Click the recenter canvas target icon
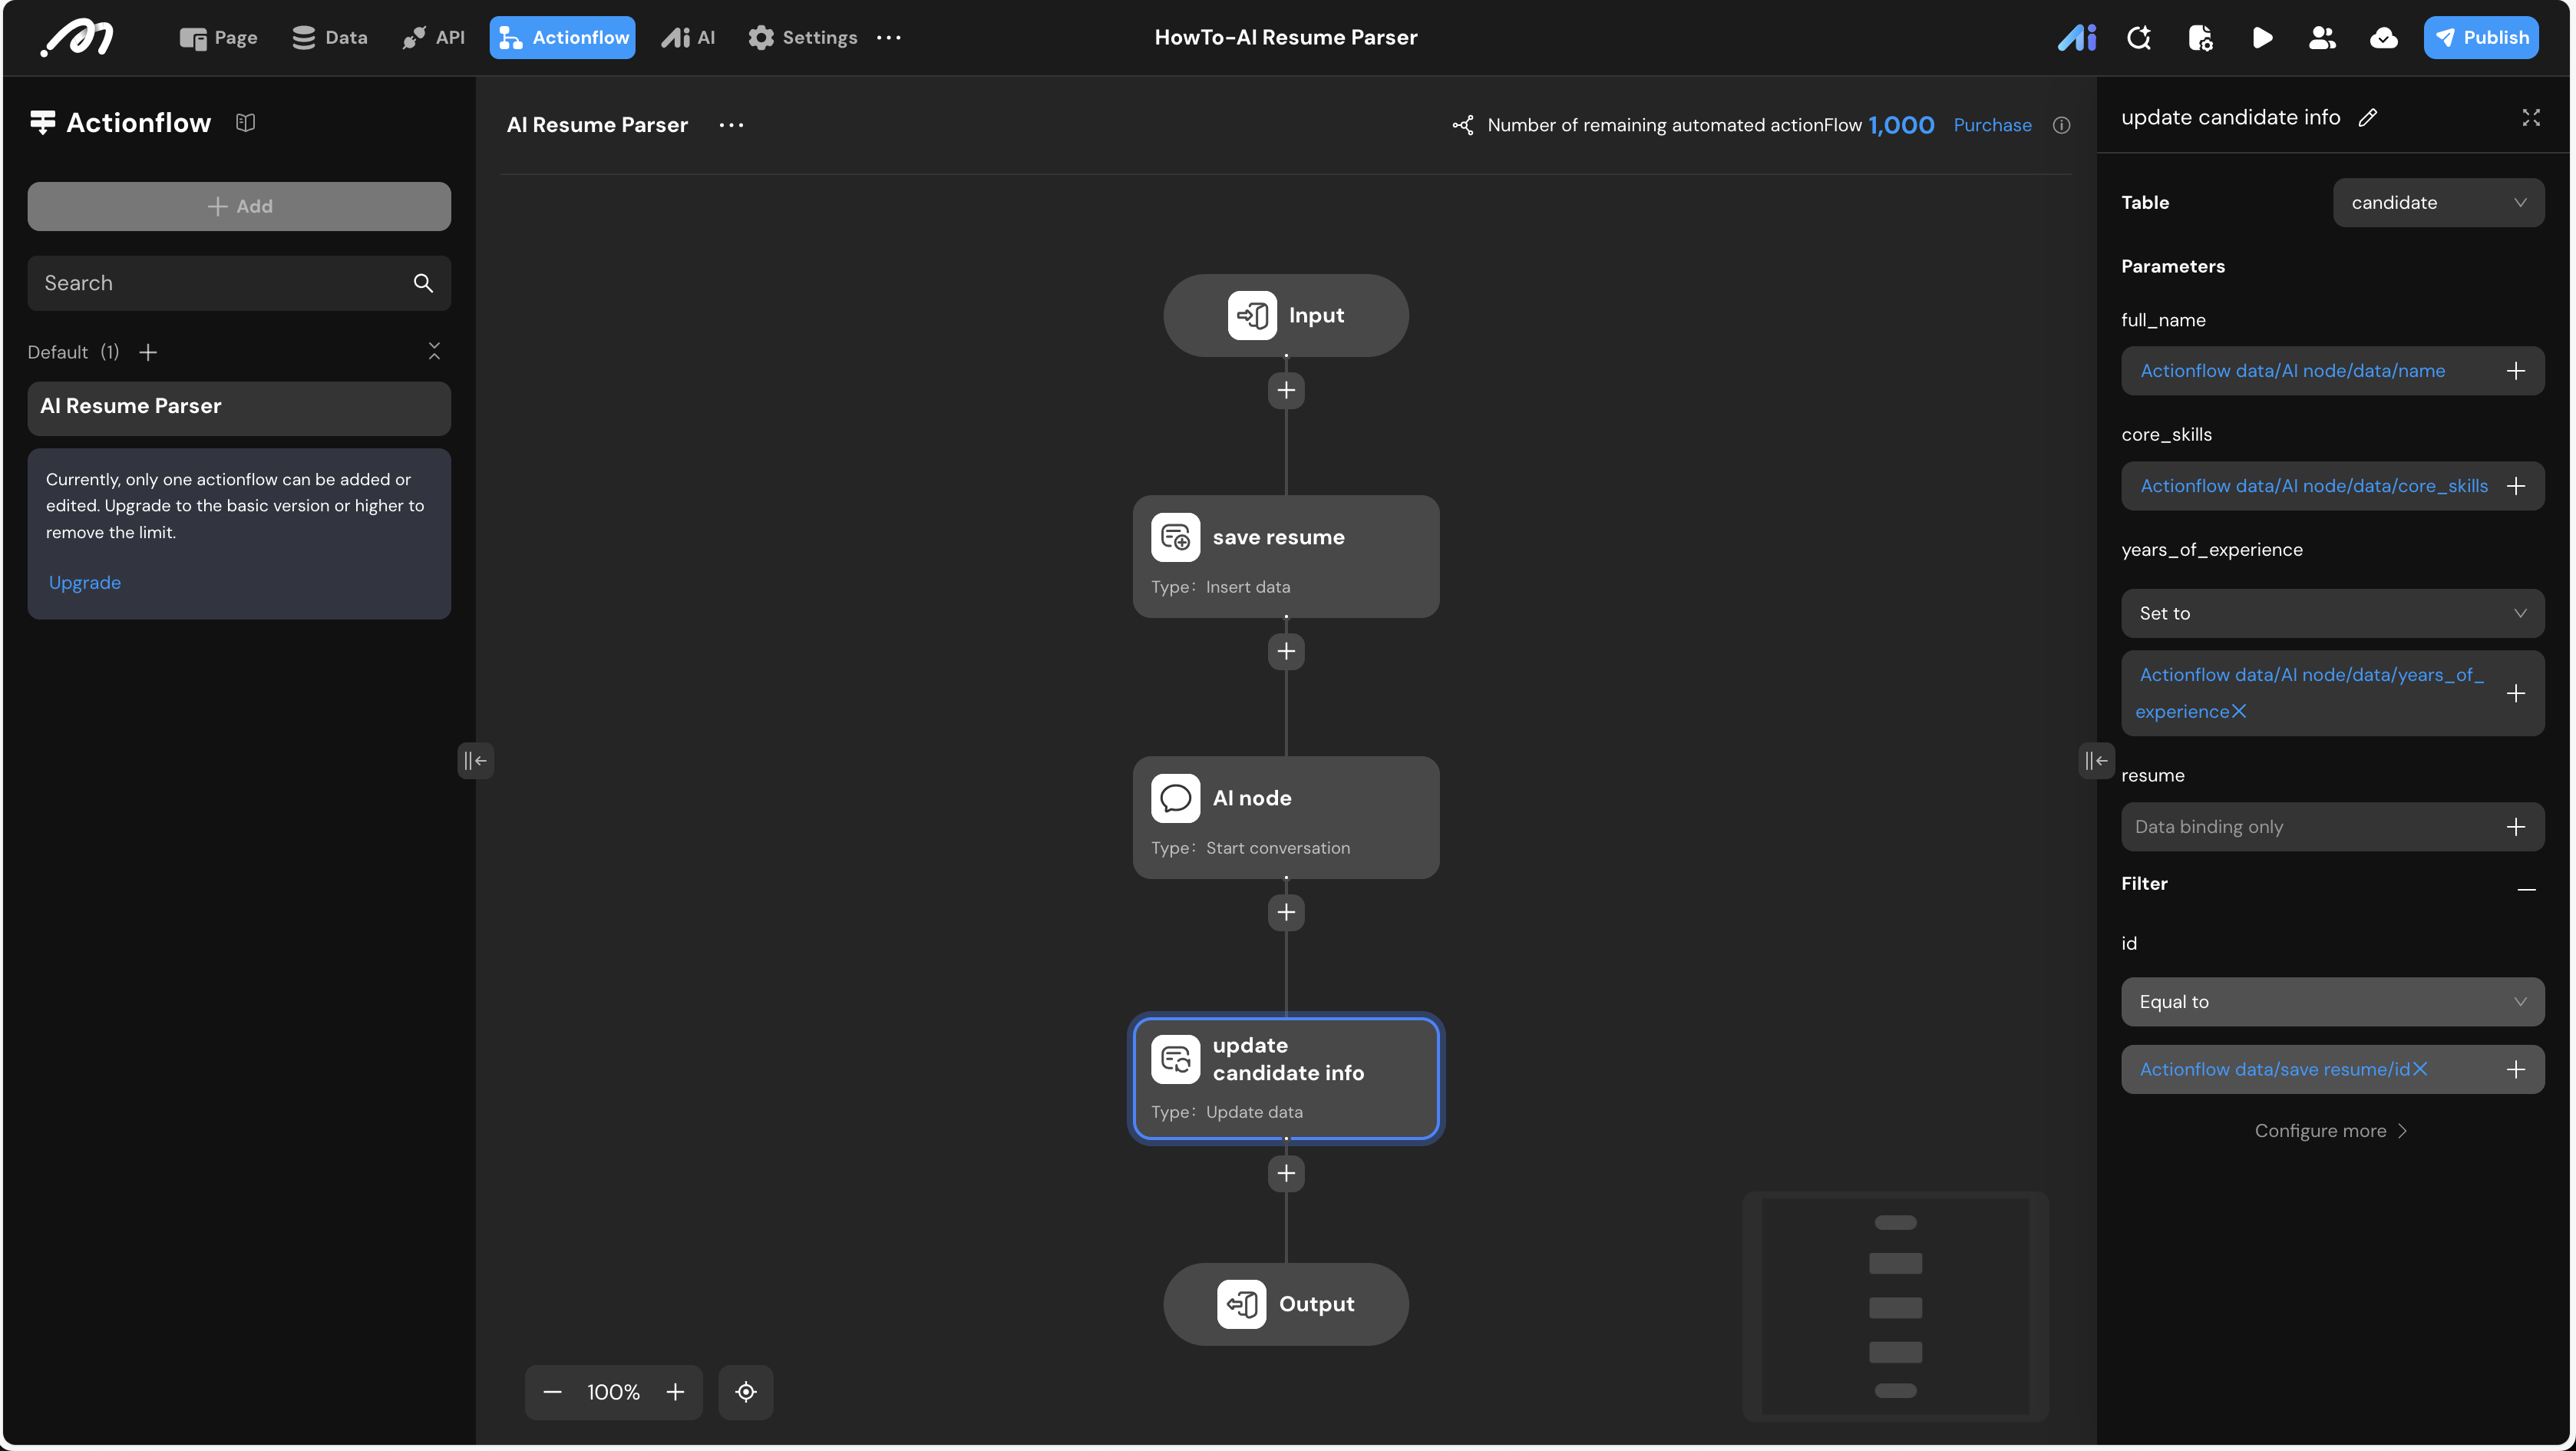Screen dimensions: 2576x1451 point(746,1392)
